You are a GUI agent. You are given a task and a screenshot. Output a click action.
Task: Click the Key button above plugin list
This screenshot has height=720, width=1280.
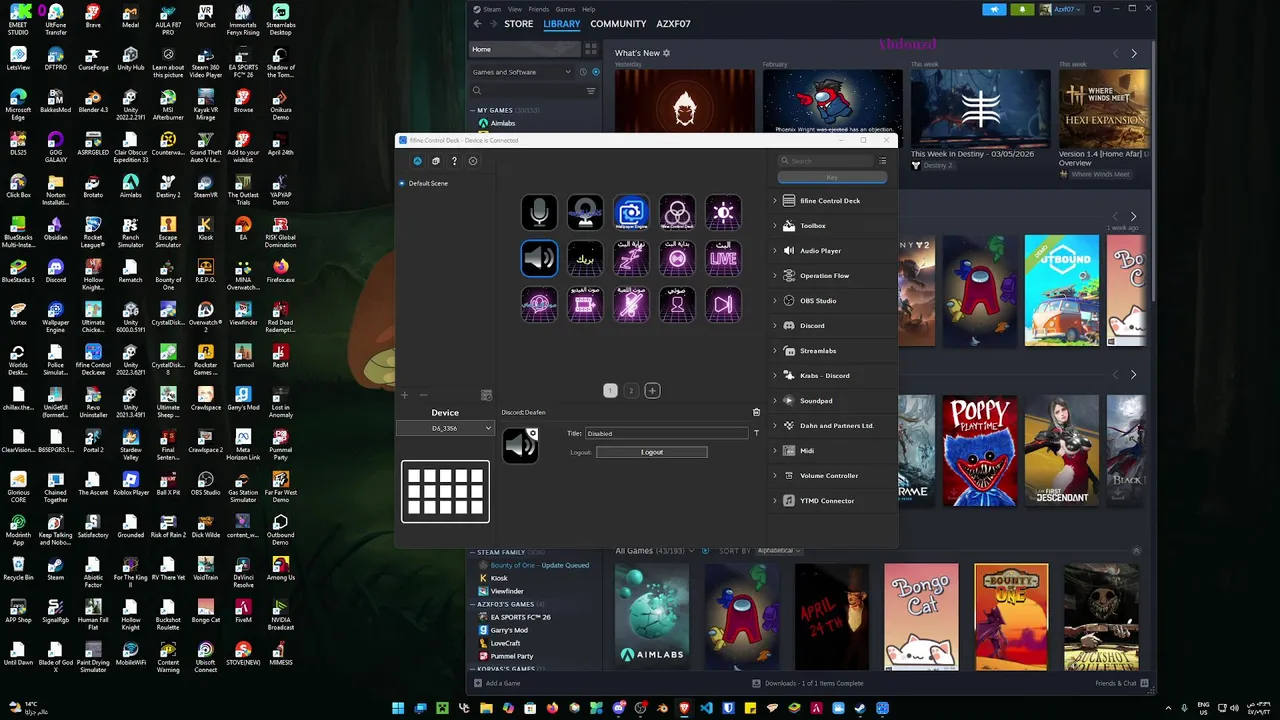point(832,177)
